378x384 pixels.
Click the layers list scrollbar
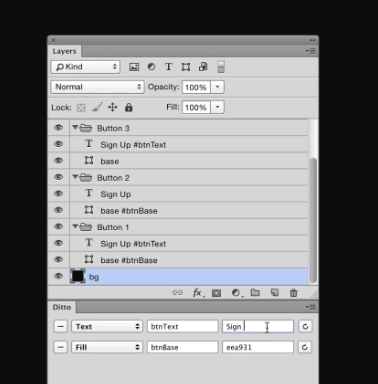(313, 220)
